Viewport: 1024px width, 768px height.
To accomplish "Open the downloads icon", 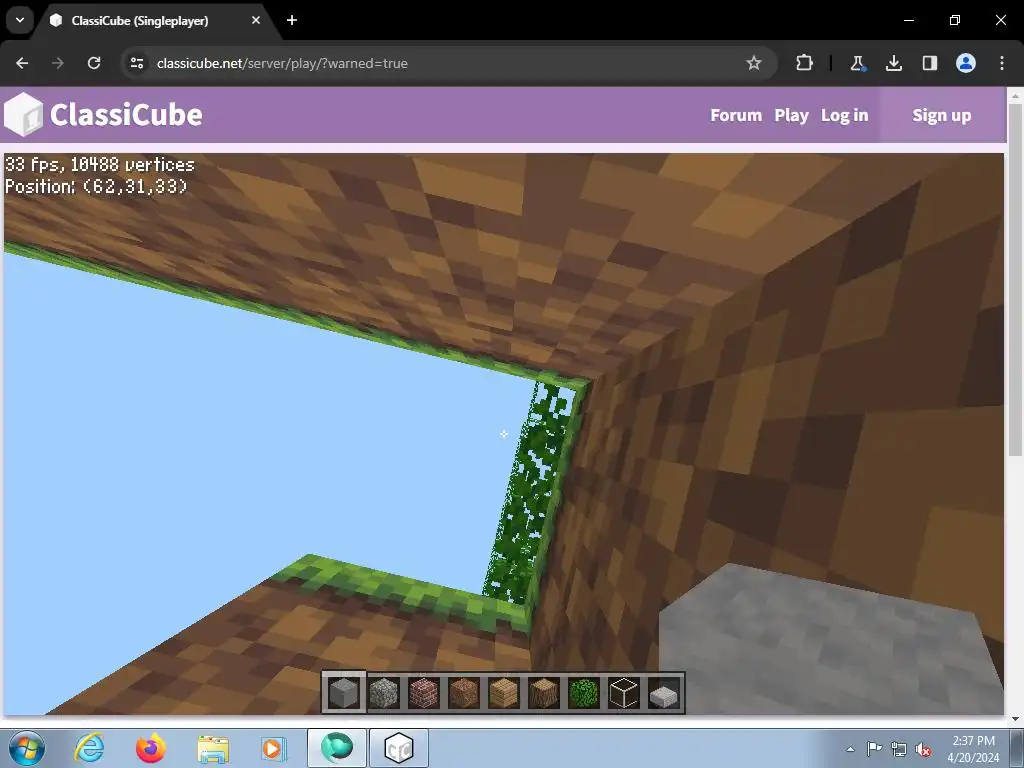I will tap(893, 63).
